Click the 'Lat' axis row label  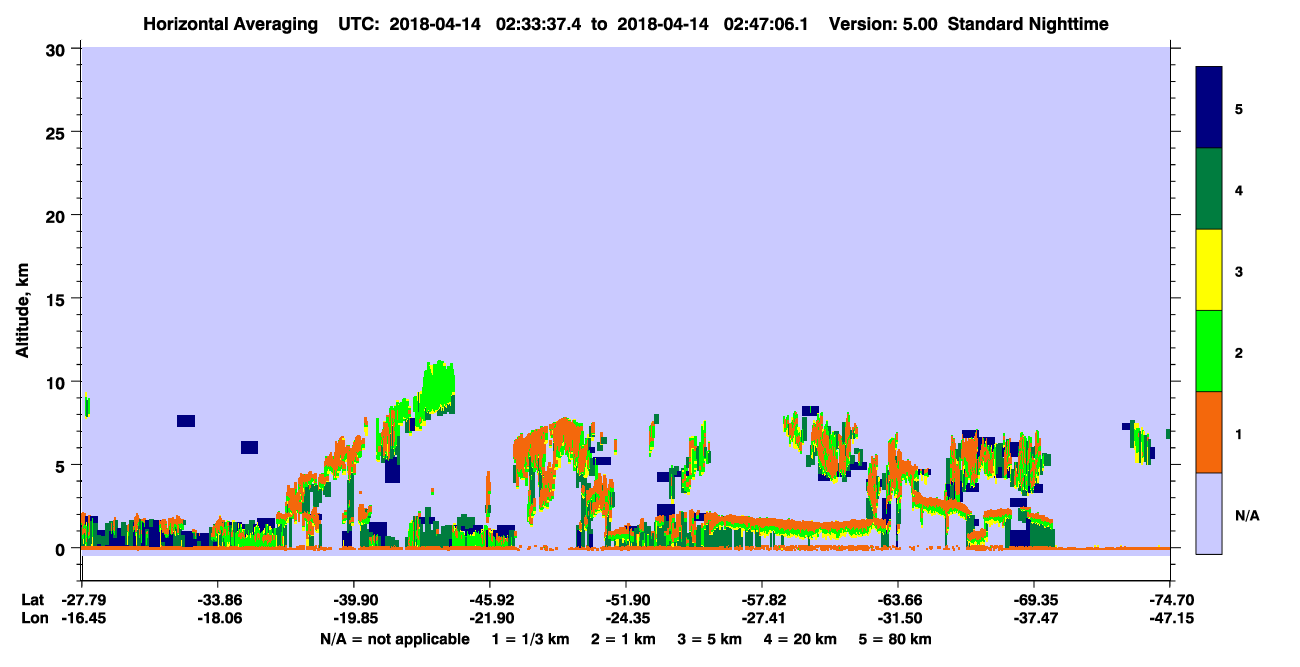coord(32,600)
